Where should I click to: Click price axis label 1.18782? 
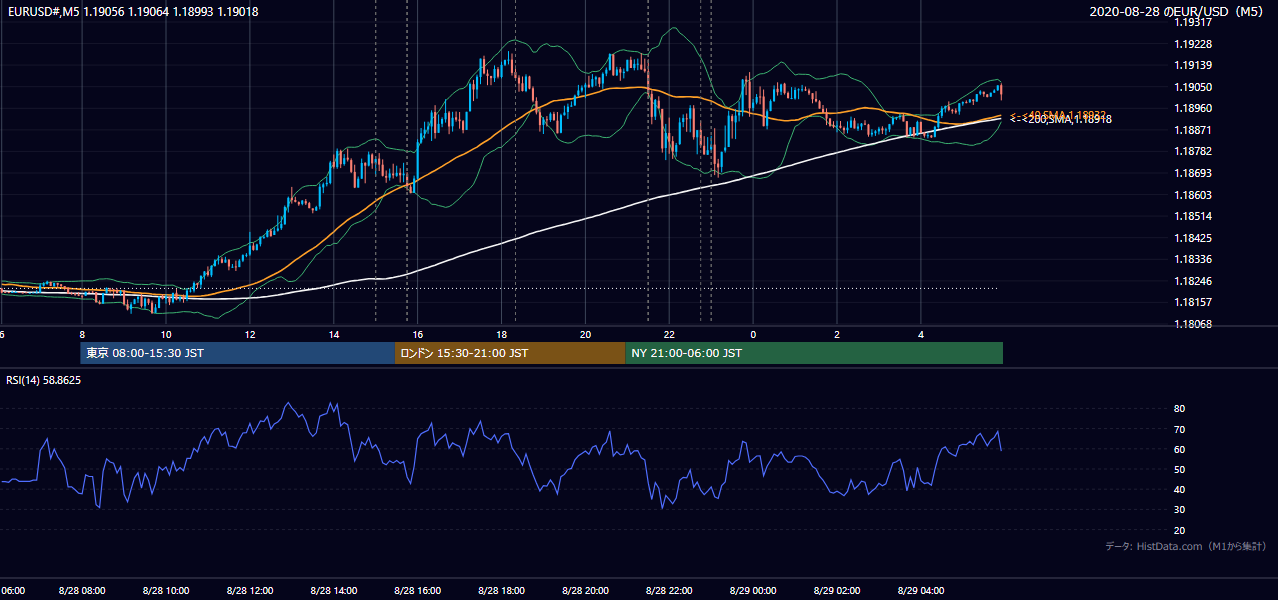(1192, 151)
